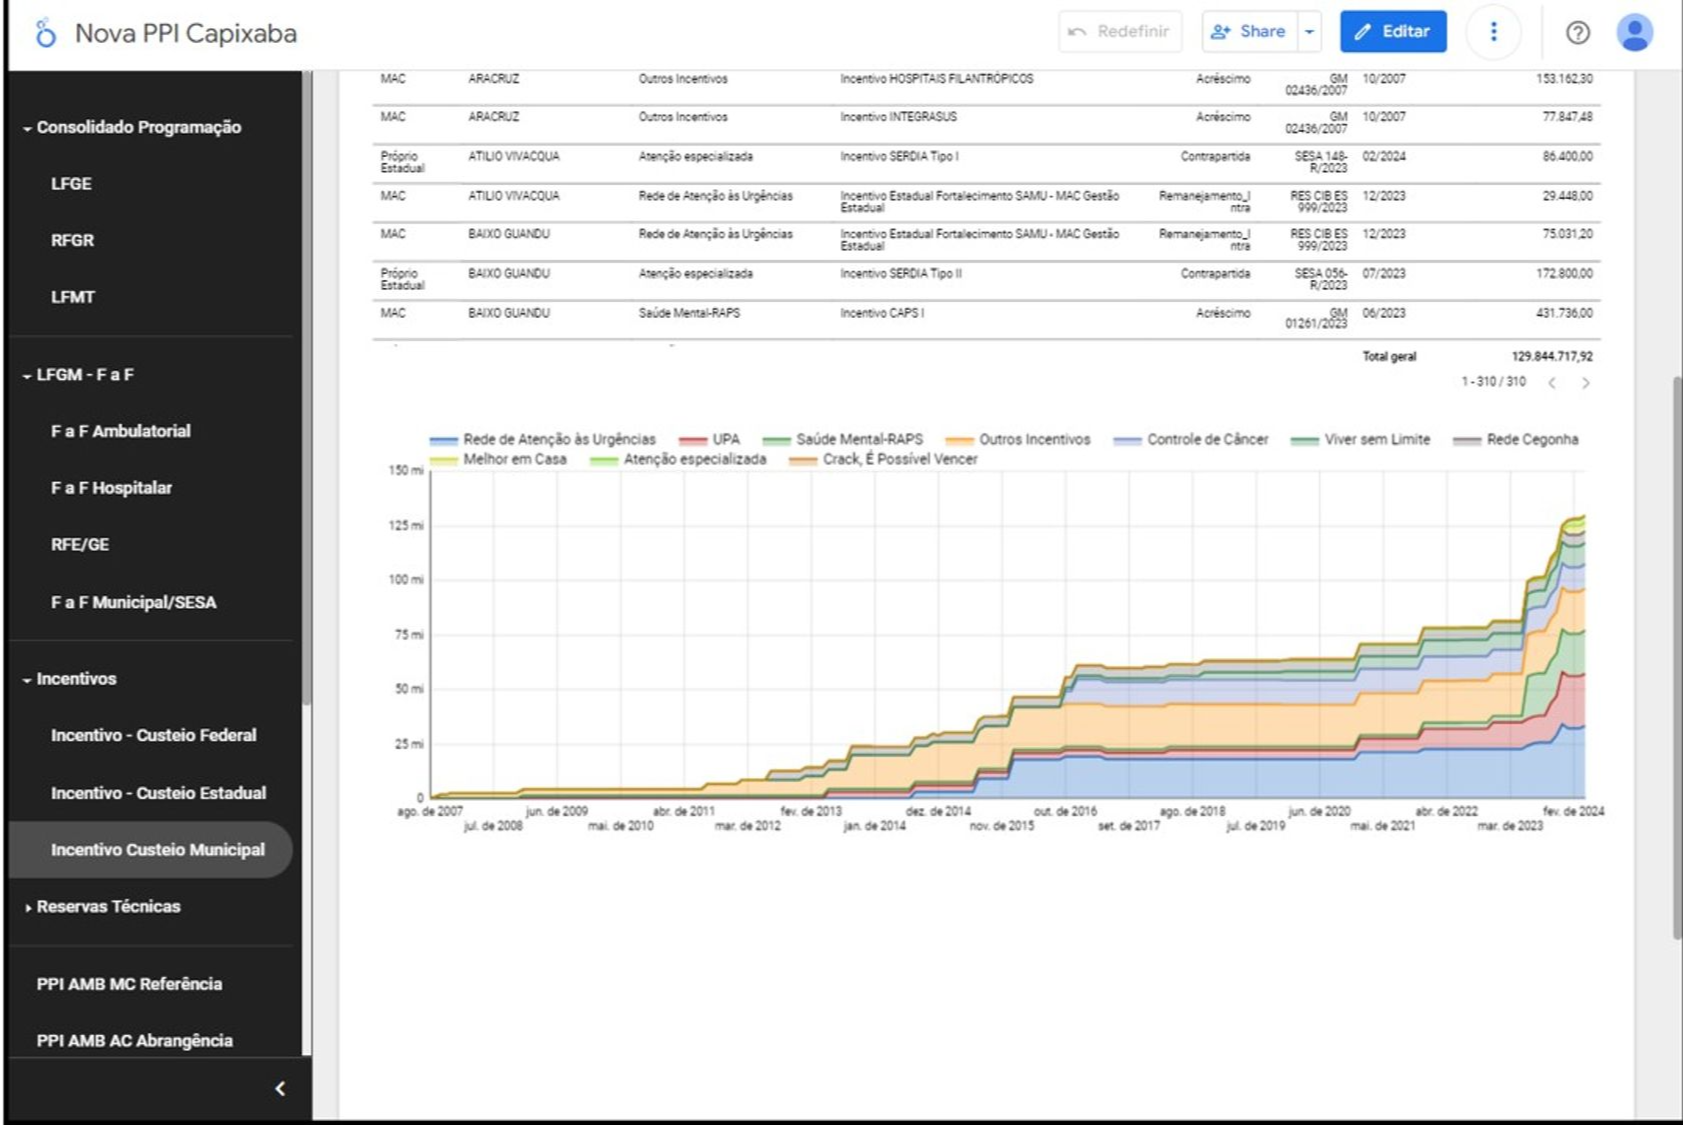Open the help question mark icon

click(1577, 32)
